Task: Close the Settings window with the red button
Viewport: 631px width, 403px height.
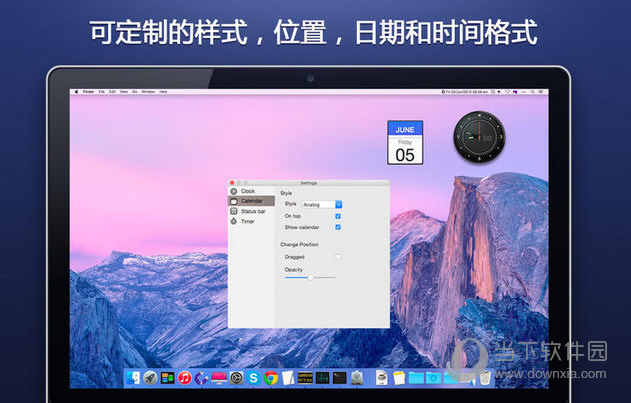Action: pyautogui.click(x=232, y=183)
